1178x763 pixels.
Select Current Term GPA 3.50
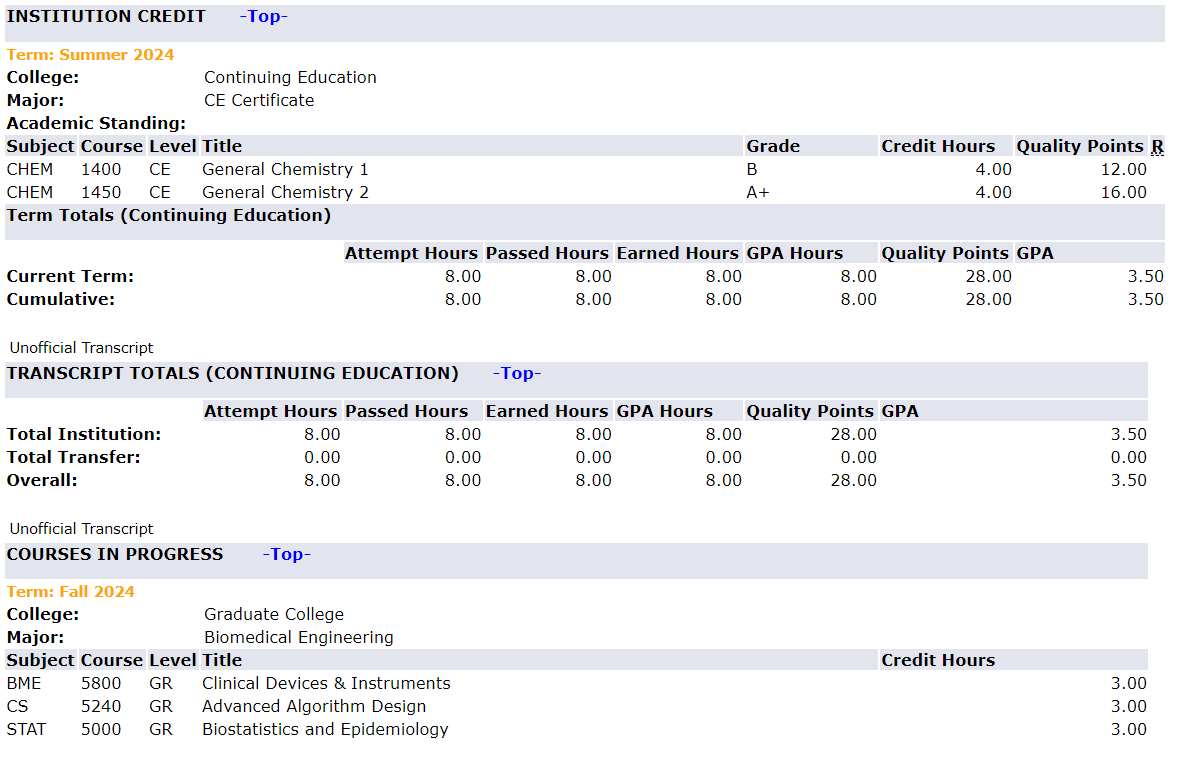point(1146,276)
